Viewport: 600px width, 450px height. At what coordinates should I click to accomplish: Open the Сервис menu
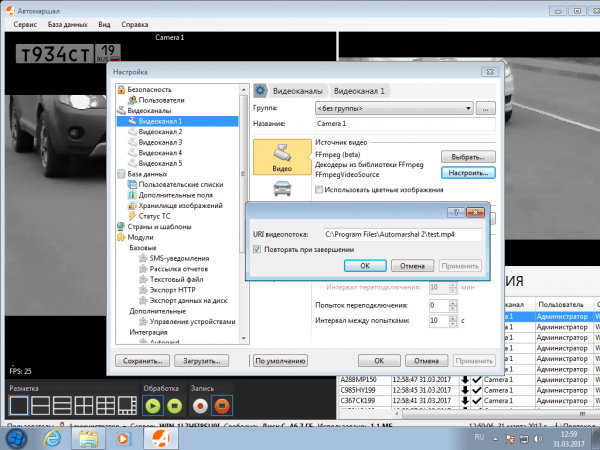(x=27, y=22)
